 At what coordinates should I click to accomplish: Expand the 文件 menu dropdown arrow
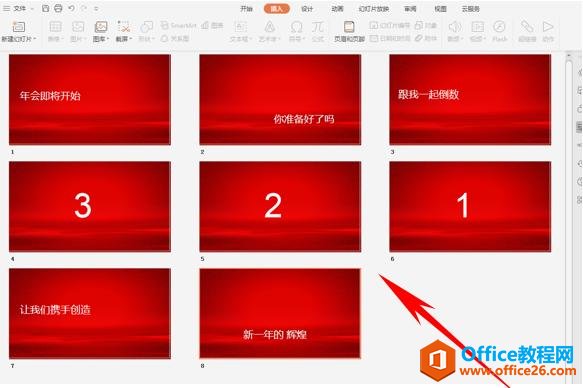click(x=32, y=8)
